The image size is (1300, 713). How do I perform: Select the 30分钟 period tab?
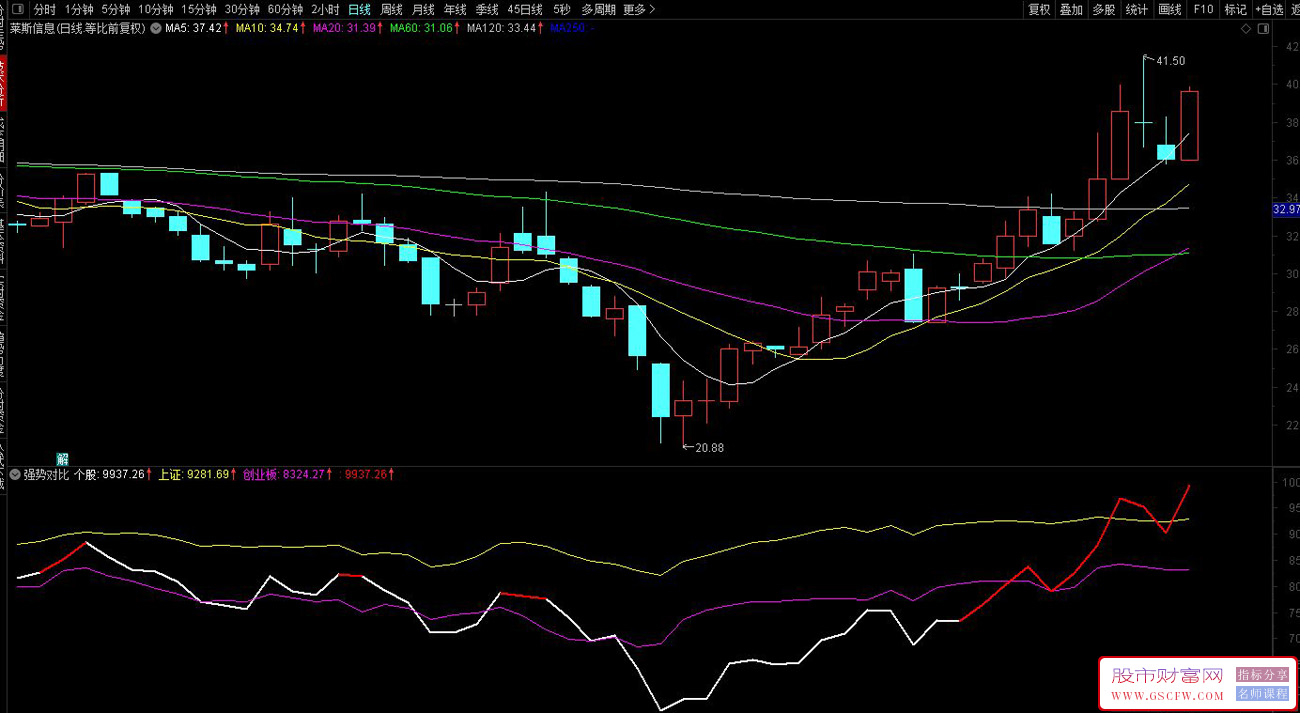coord(242,9)
